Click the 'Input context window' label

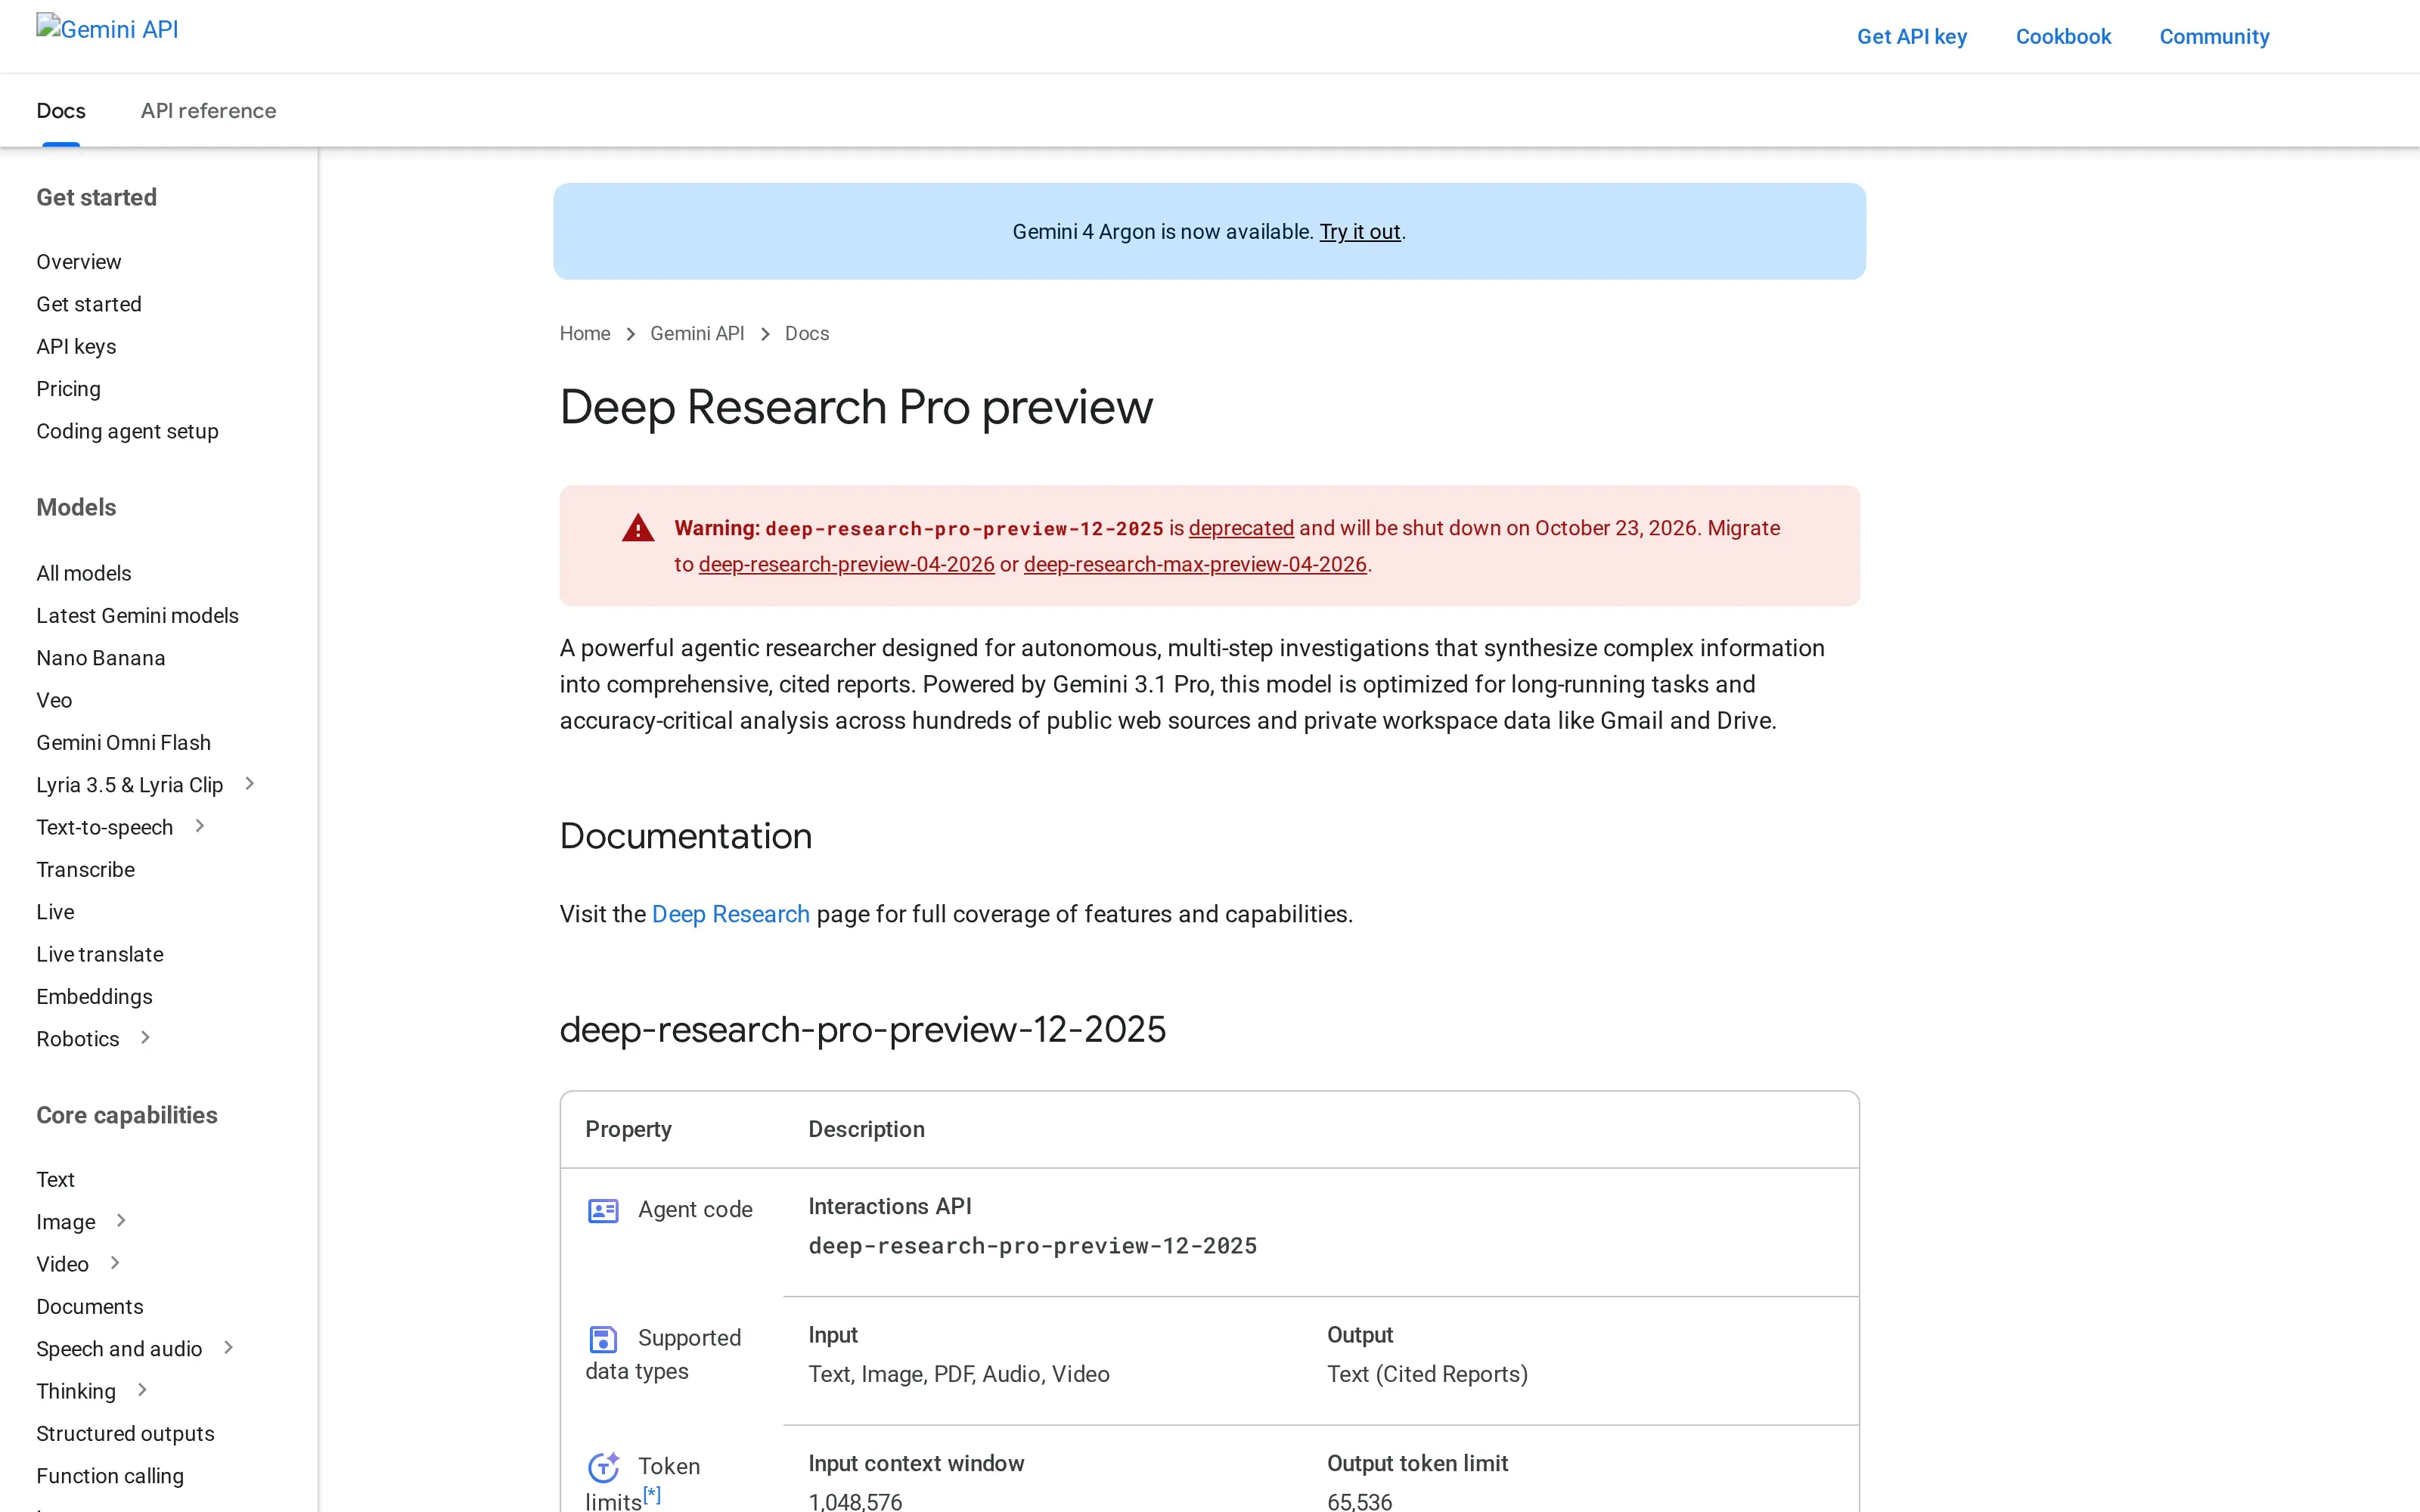click(916, 1464)
